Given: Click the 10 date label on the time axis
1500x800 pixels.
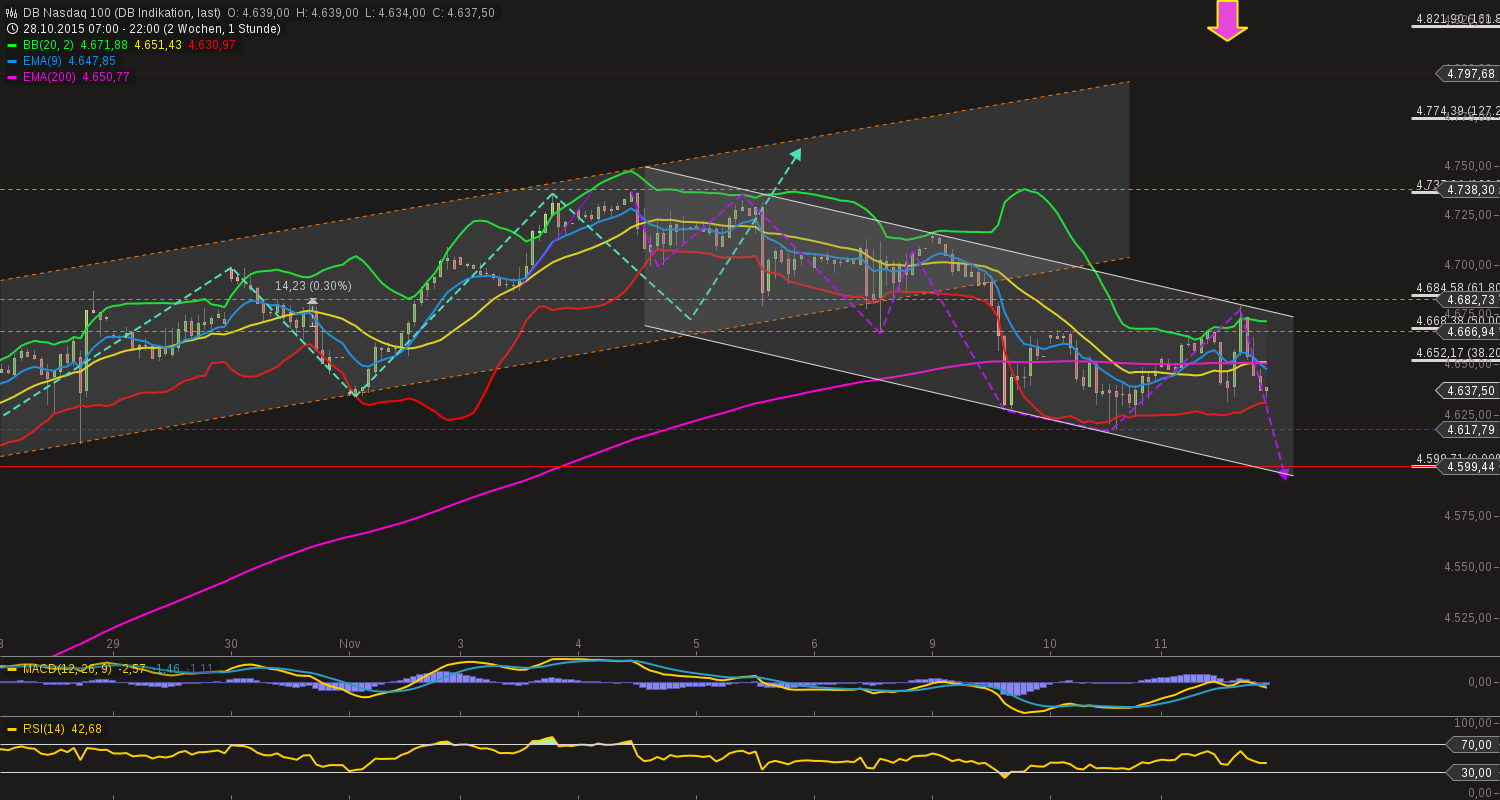Looking at the screenshot, I should (1050, 644).
